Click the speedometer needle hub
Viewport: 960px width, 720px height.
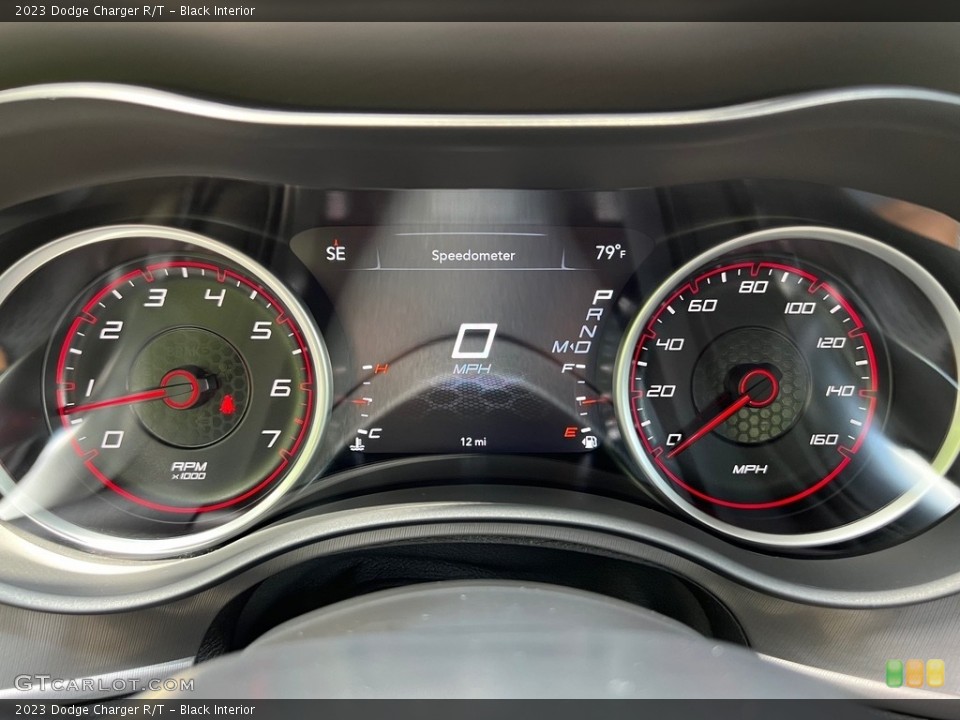tap(759, 388)
